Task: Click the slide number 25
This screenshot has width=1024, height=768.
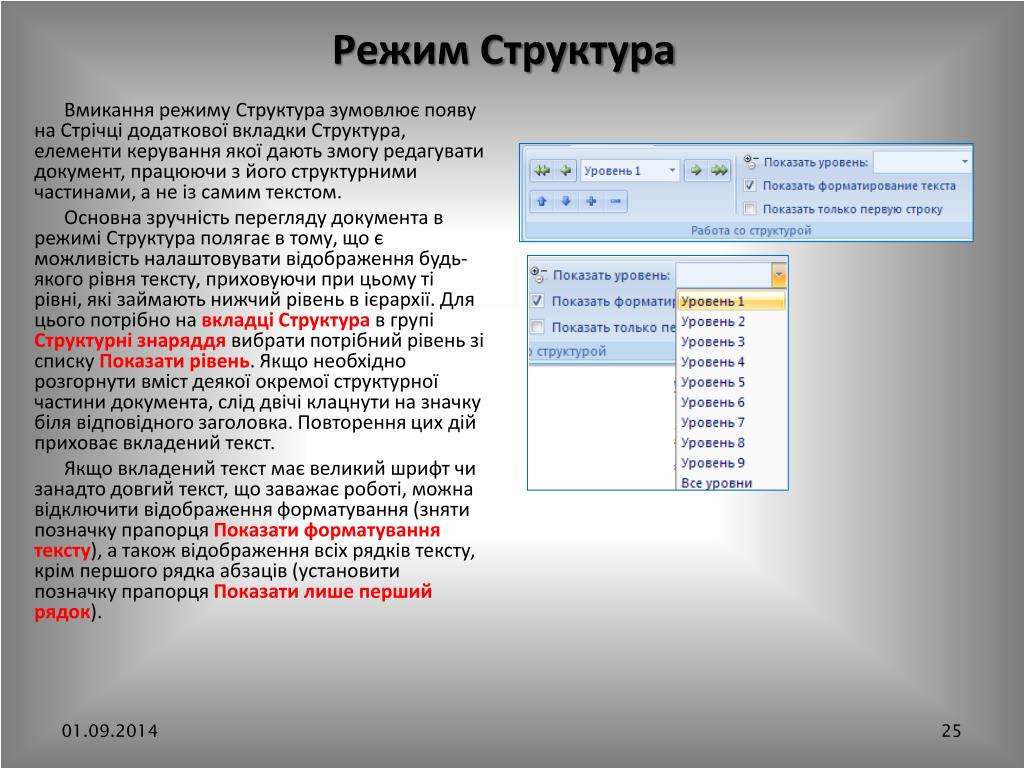Action: 951,730
